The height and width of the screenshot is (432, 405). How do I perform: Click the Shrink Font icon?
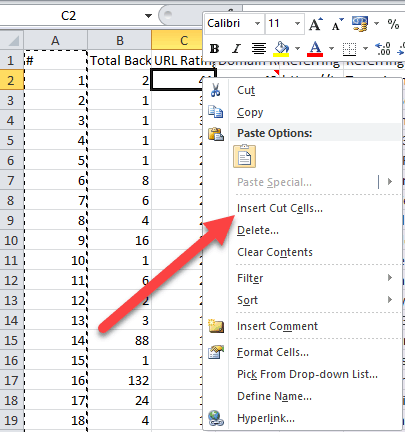coord(337,24)
